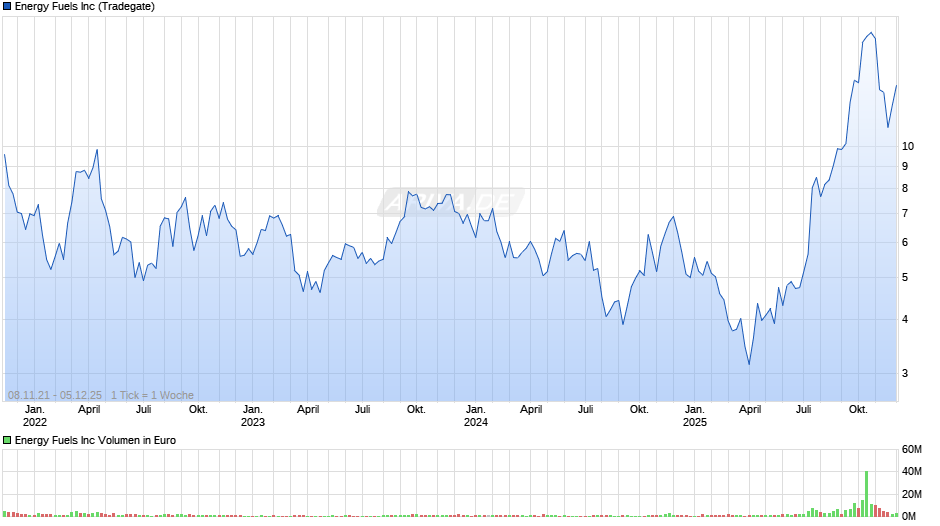Click the price axis label 4
Image resolution: width=940 pixels, height=526 pixels.
pyautogui.click(x=905, y=320)
